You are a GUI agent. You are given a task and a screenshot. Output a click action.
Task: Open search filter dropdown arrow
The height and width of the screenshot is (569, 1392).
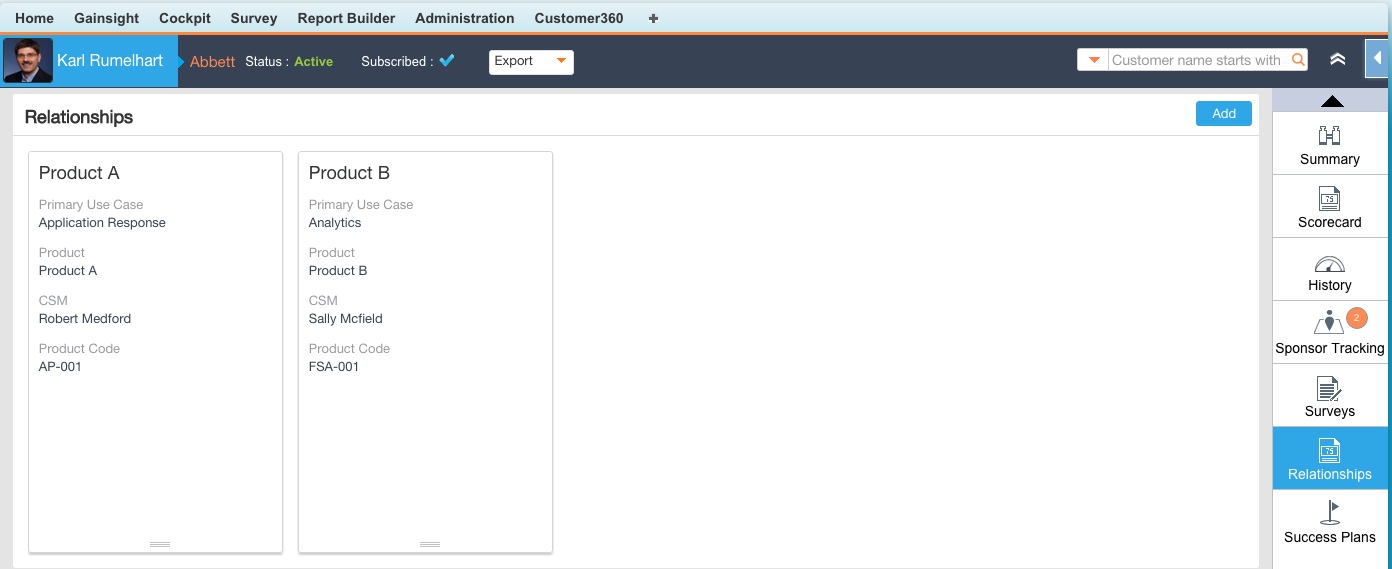tap(1093, 60)
